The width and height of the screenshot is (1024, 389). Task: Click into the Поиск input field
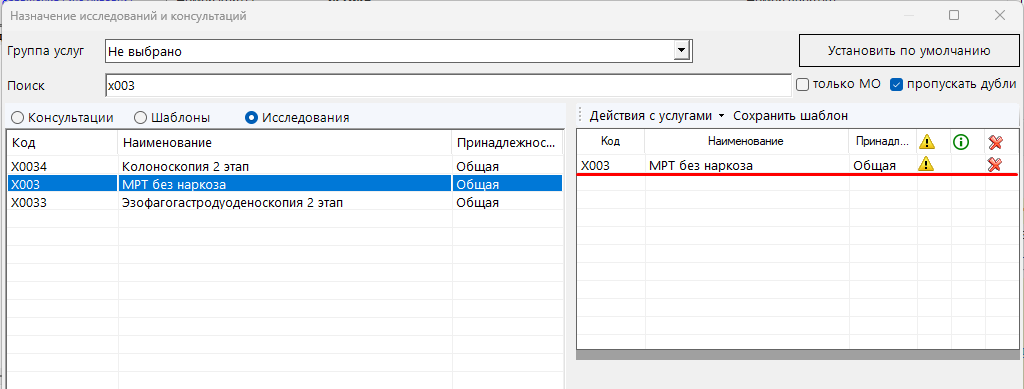448,85
